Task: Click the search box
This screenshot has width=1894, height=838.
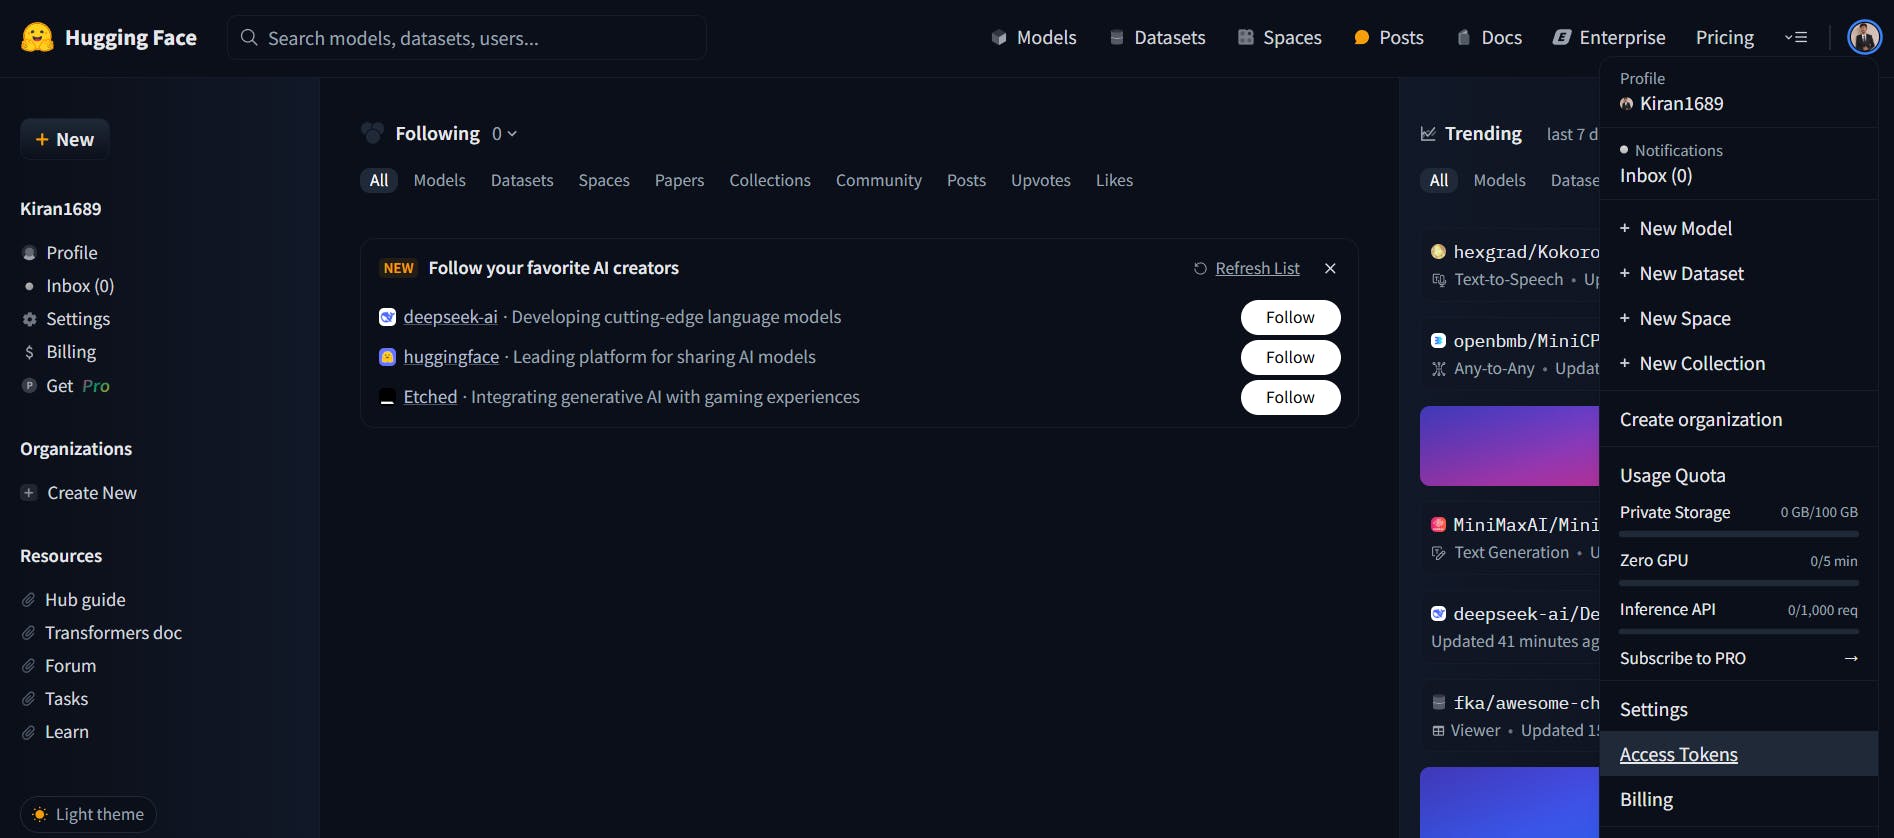Action: coord(467,38)
